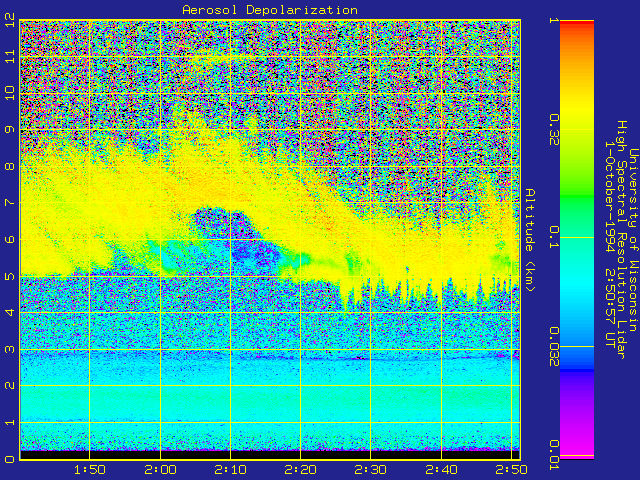Screen dimensions: 640x480
Task: Click the altitude label 1
Action: (10, 422)
